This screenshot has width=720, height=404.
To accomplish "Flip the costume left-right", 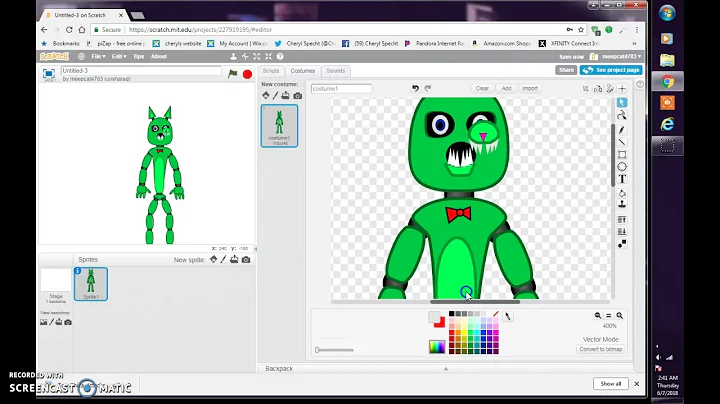I will (x=598, y=89).
